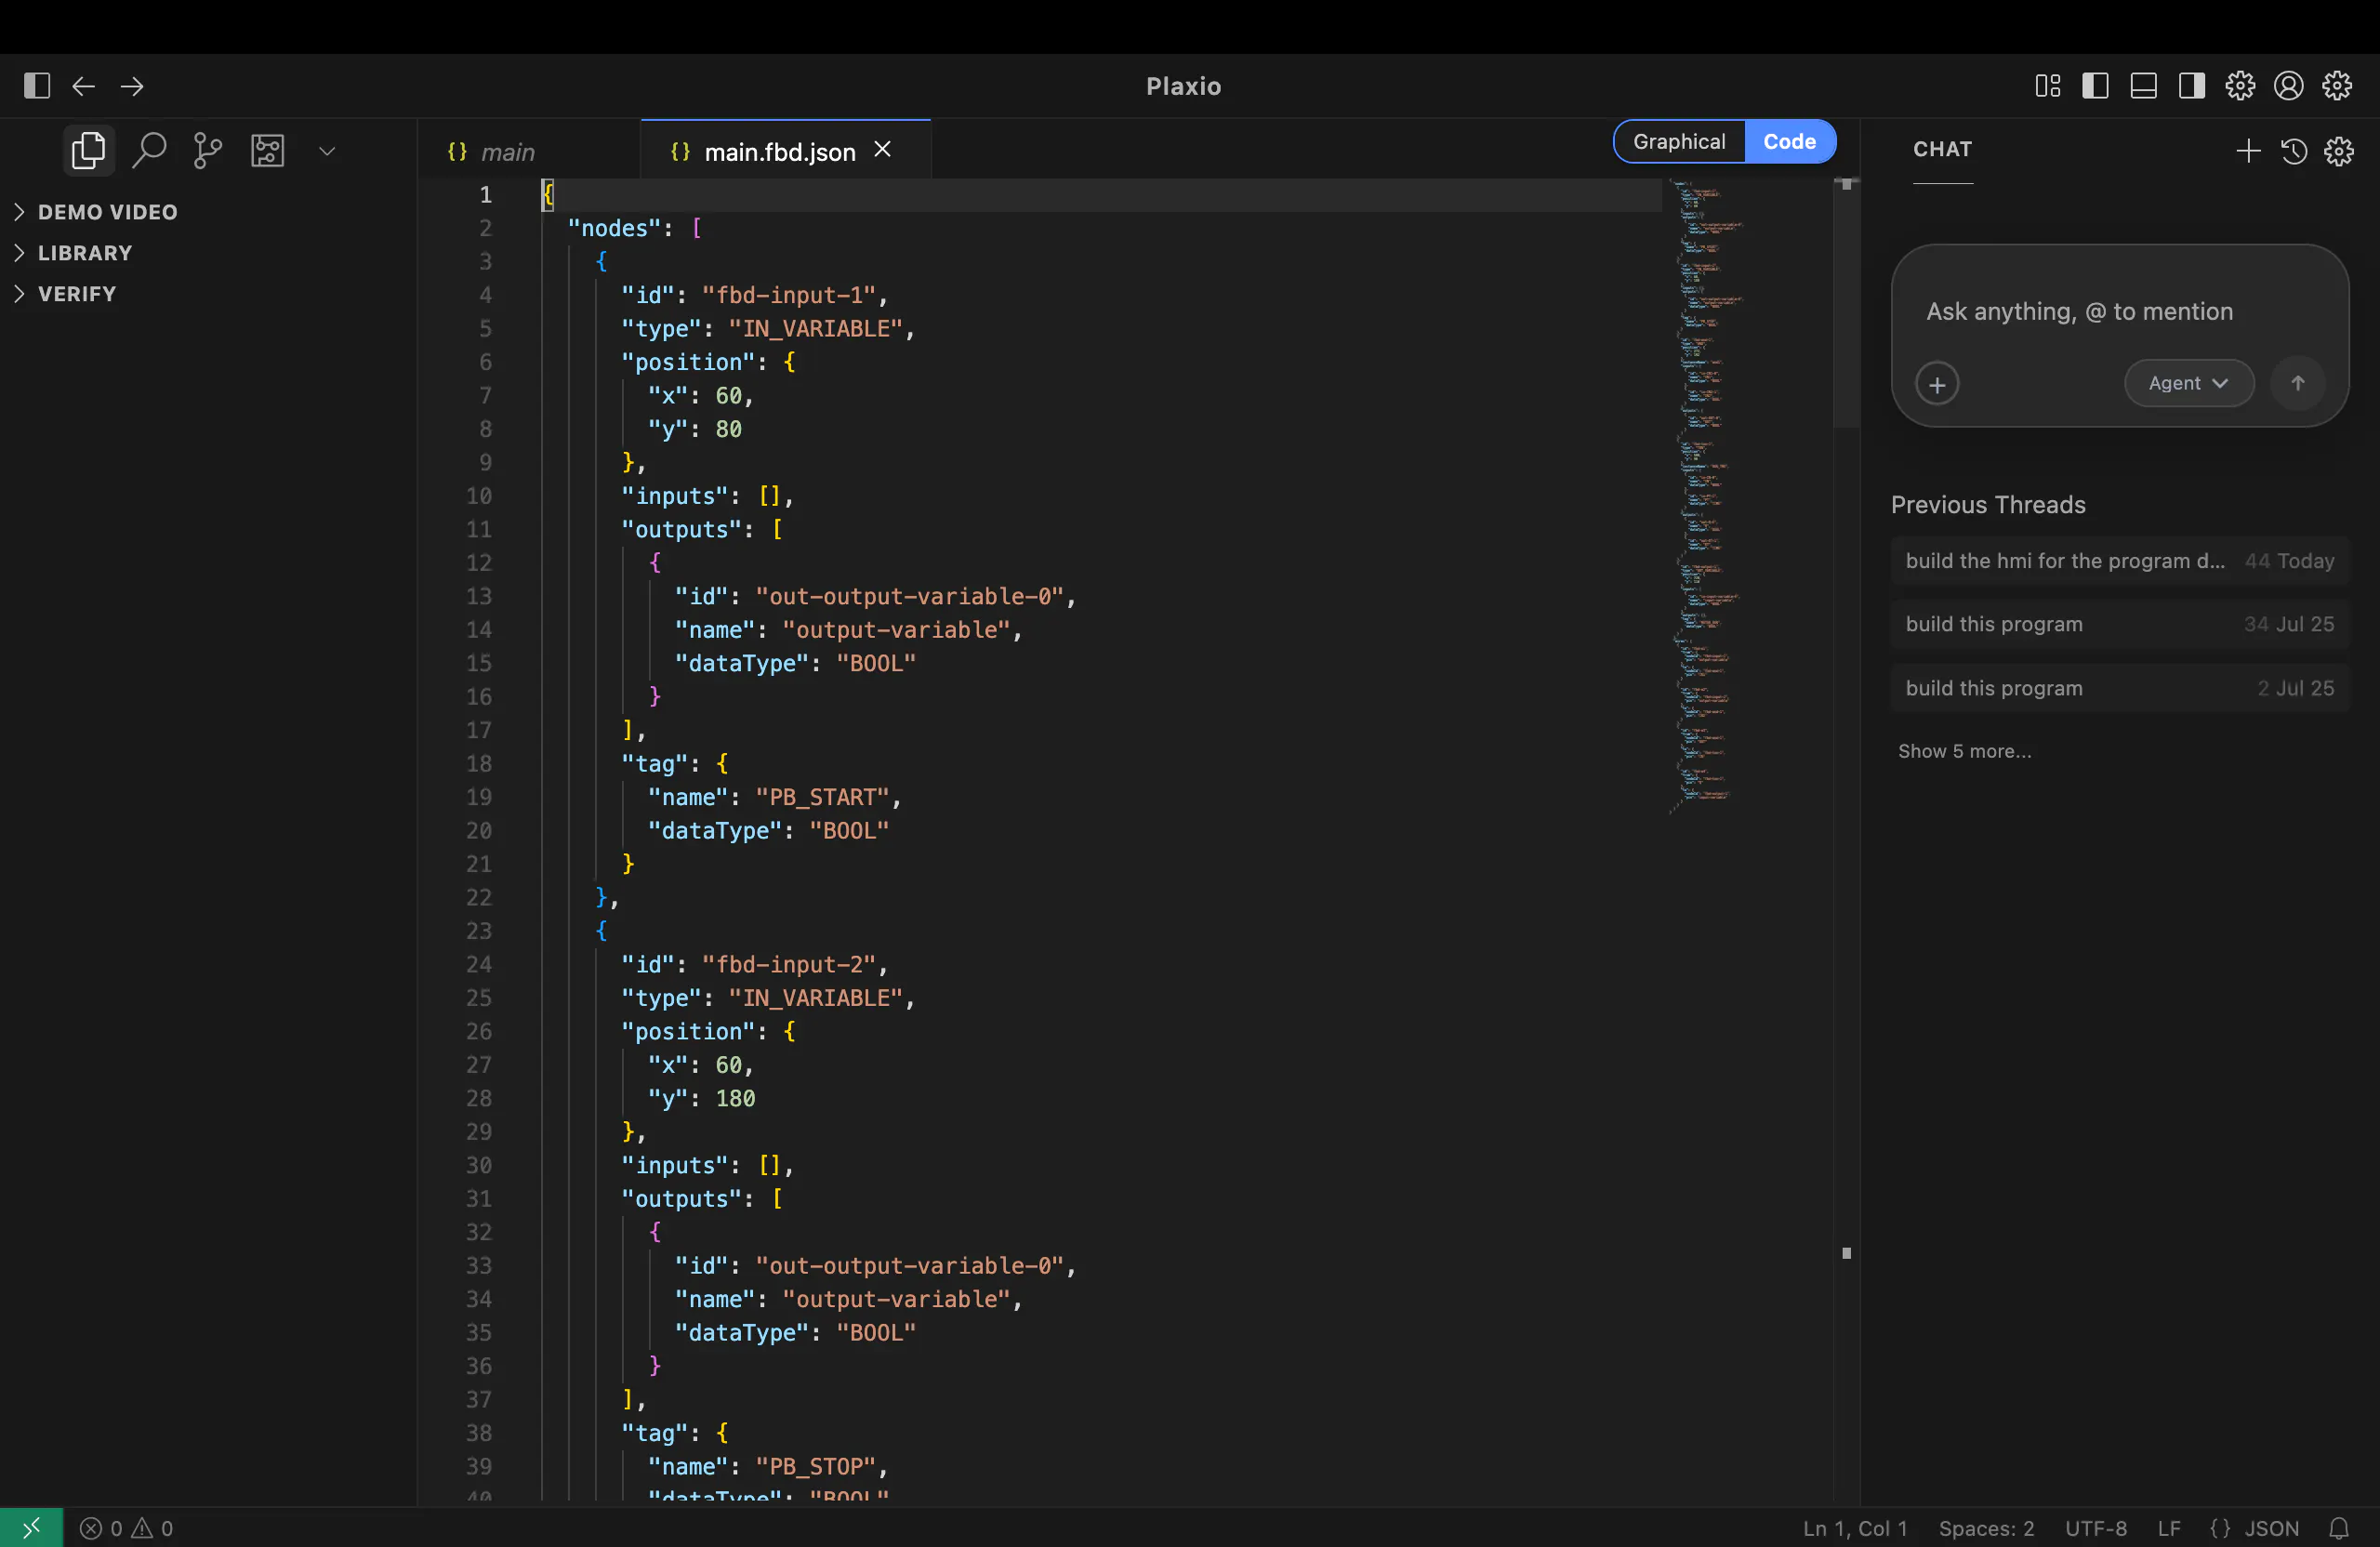The width and height of the screenshot is (2380, 1547).
Task: Open the Agent mode dropdown
Action: point(2189,383)
